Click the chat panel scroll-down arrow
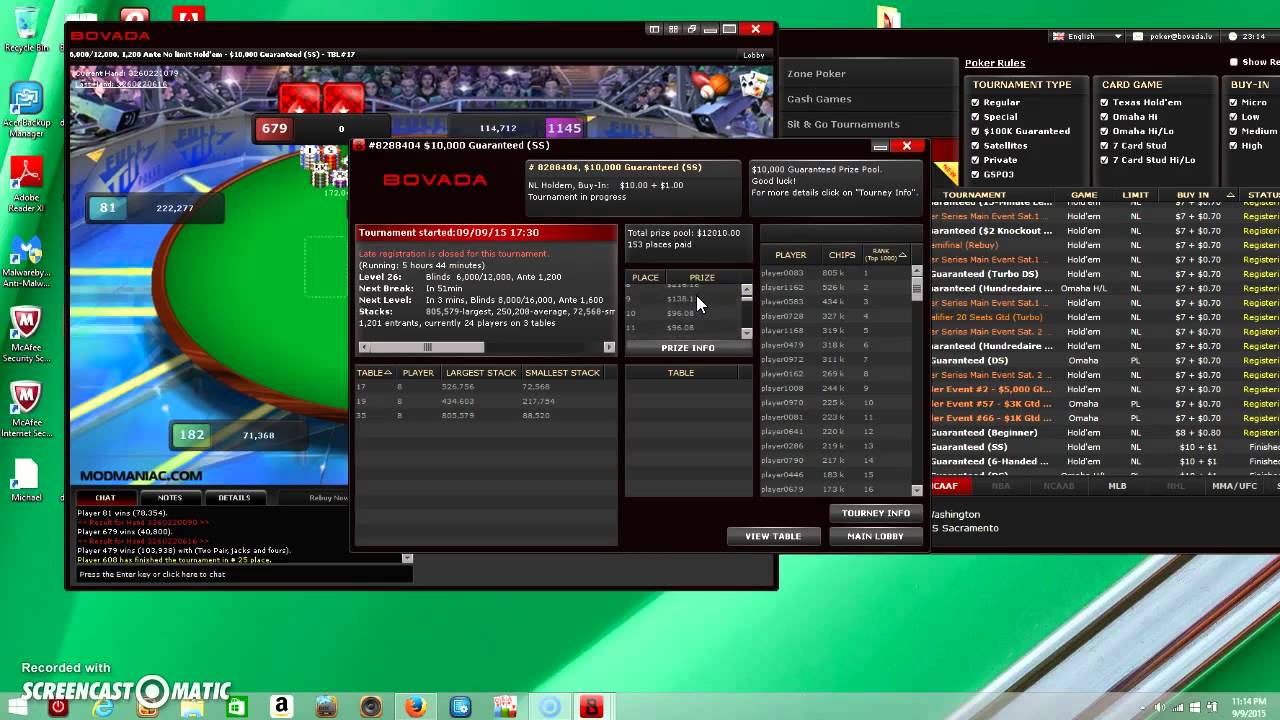The image size is (1280, 720). pos(407,558)
